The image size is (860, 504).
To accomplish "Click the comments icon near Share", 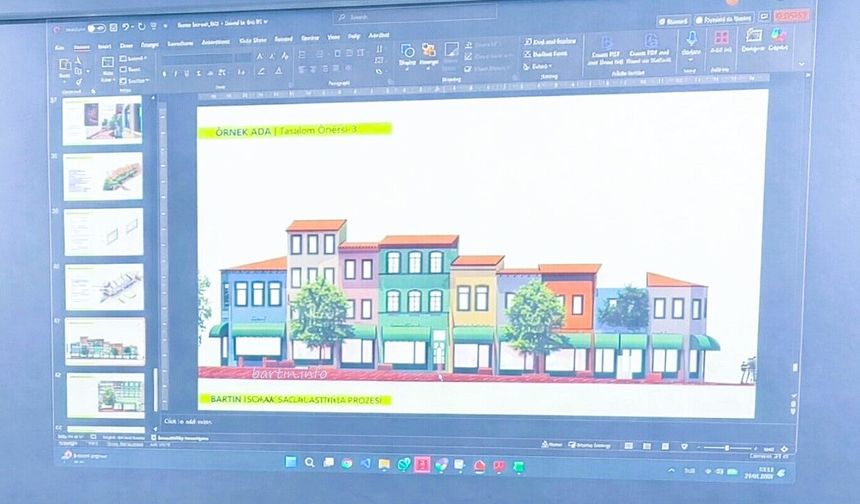I will (x=763, y=18).
